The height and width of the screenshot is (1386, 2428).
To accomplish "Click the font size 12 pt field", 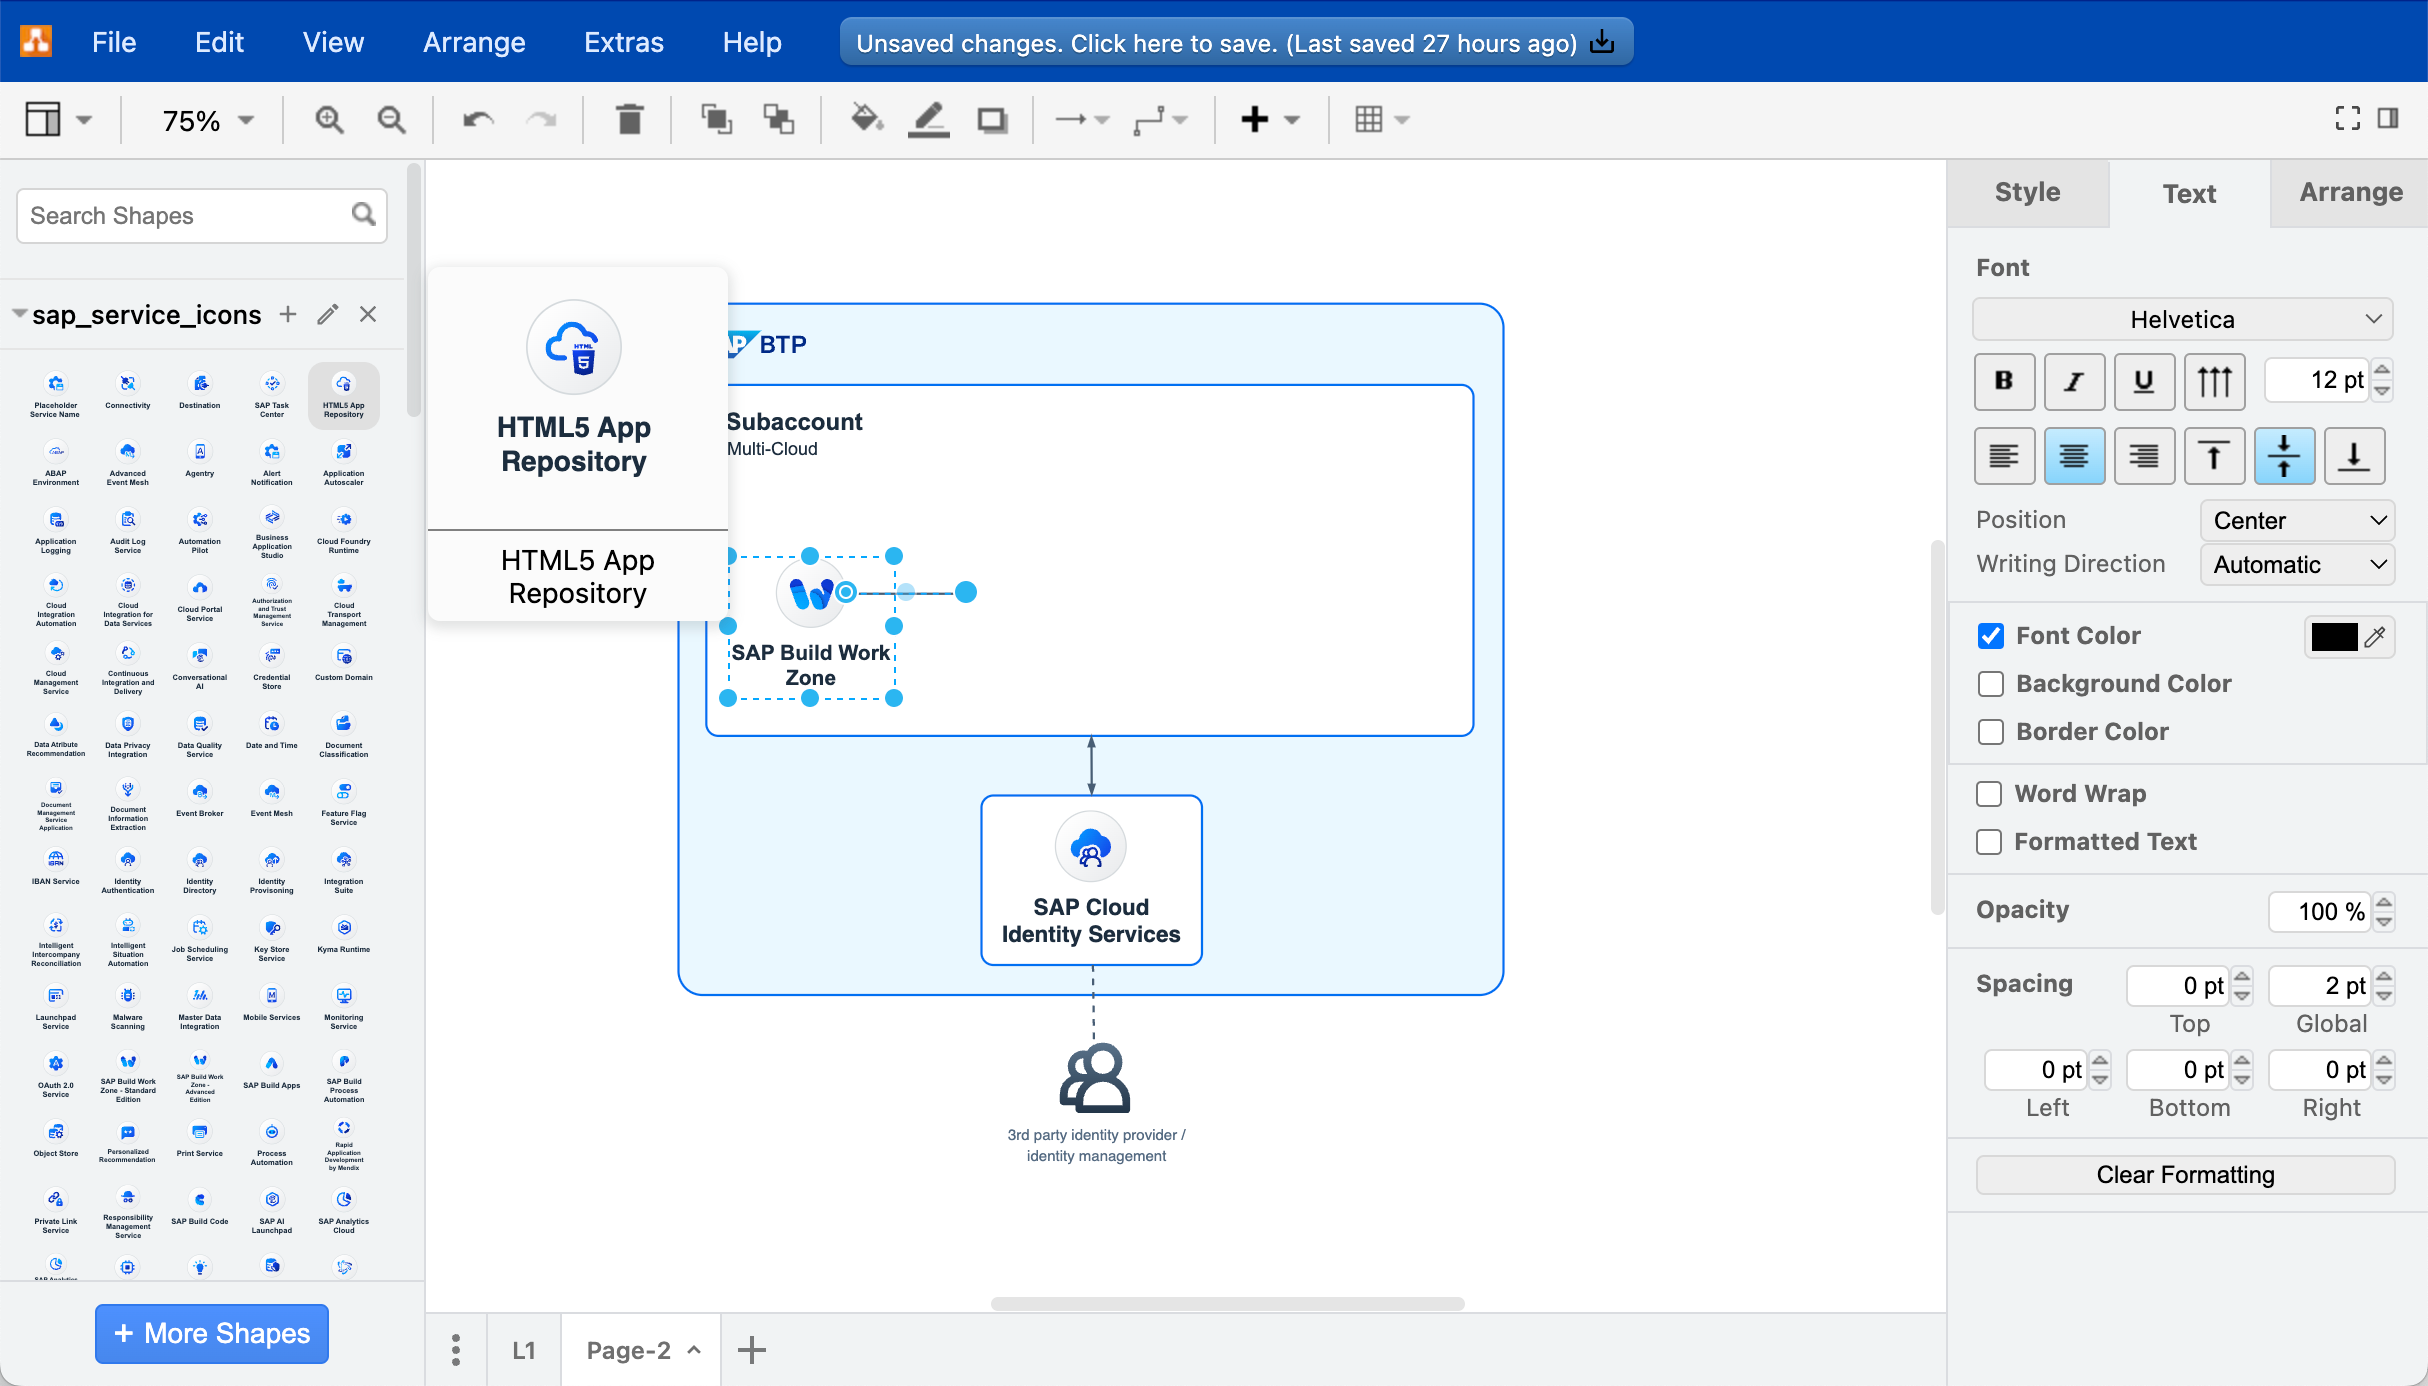I will pos(2316,380).
